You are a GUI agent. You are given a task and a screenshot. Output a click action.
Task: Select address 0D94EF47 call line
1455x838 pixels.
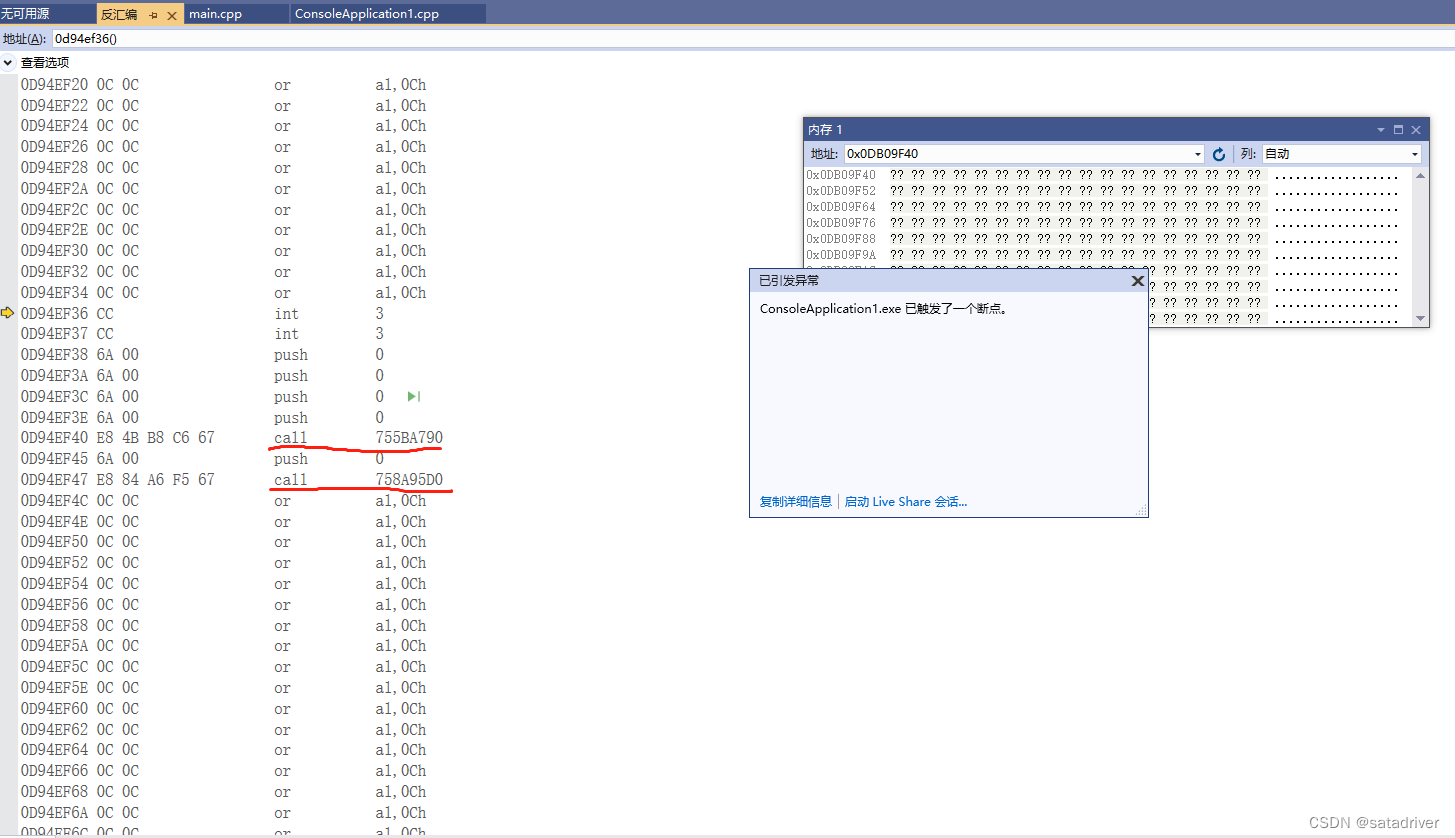coord(232,480)
